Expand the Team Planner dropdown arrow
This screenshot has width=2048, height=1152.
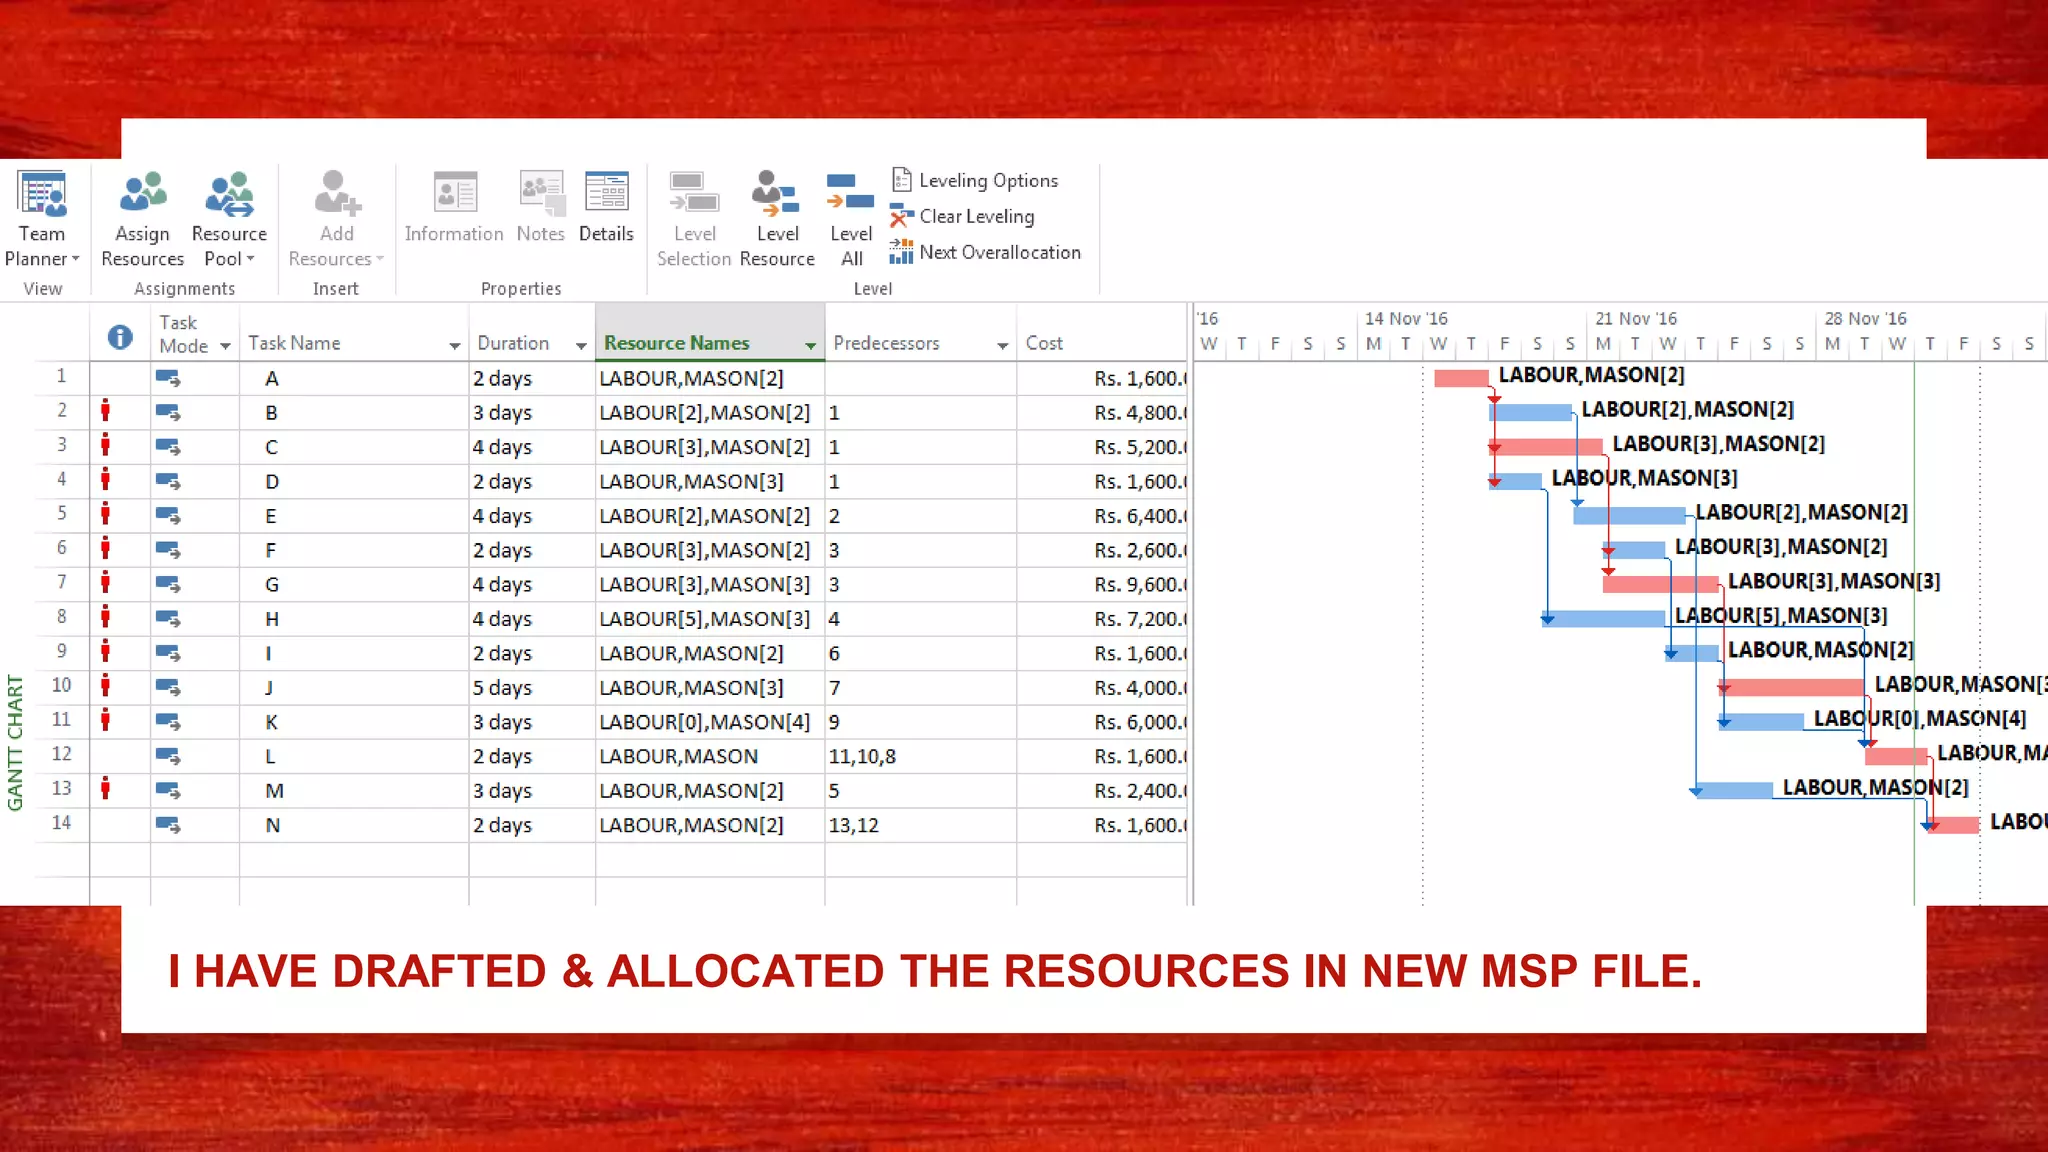[x=75, y=259]
